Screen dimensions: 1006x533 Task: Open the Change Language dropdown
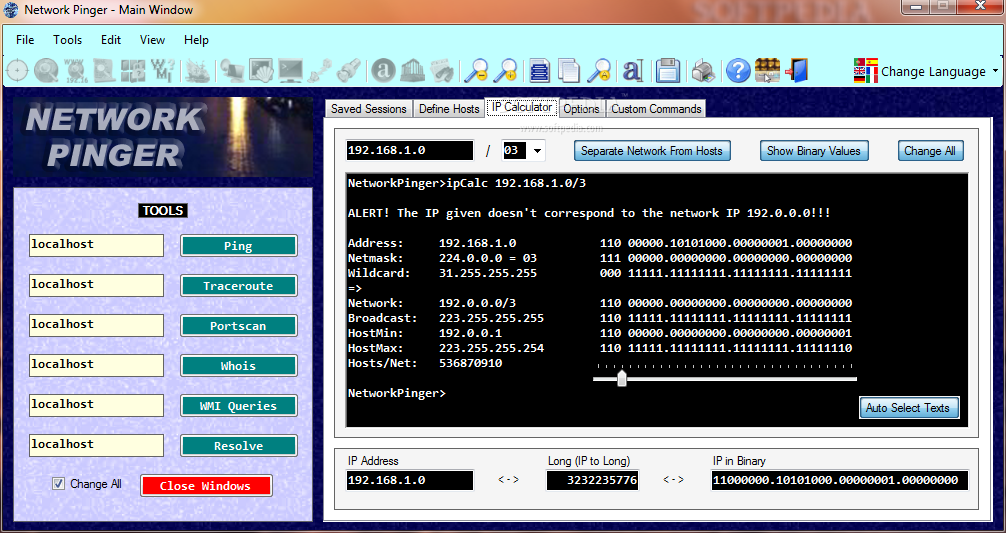927,71
